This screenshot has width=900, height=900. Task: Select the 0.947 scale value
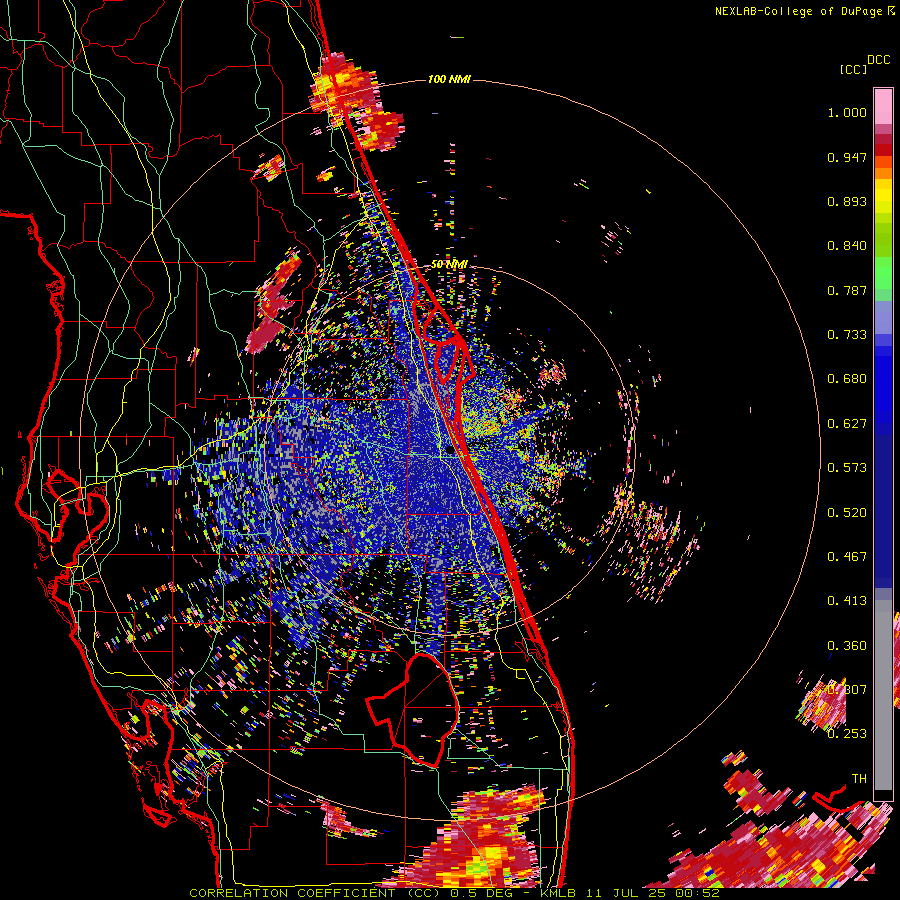(847, 157)
